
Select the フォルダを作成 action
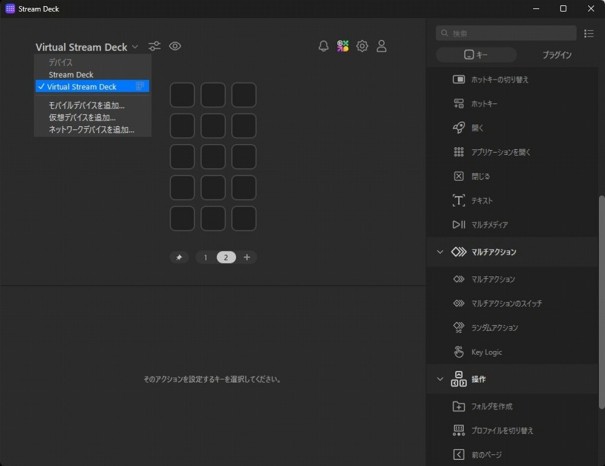click(491, 406)
